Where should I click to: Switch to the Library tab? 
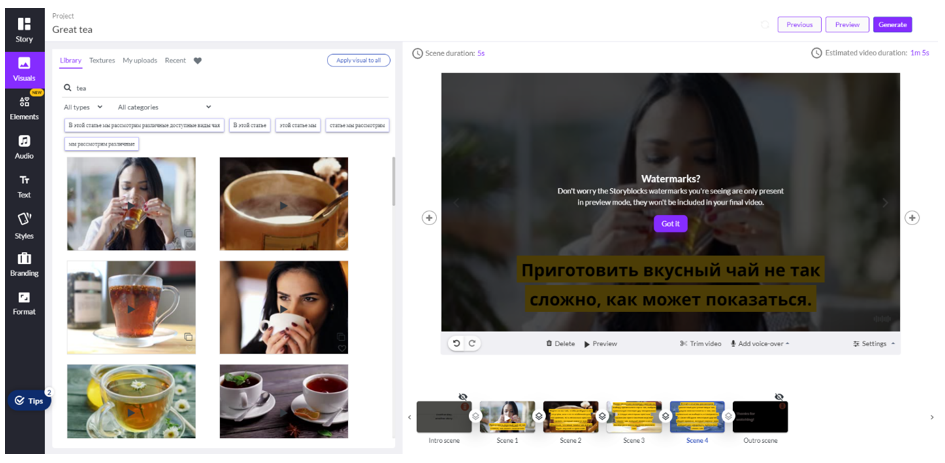pos(71,60)
